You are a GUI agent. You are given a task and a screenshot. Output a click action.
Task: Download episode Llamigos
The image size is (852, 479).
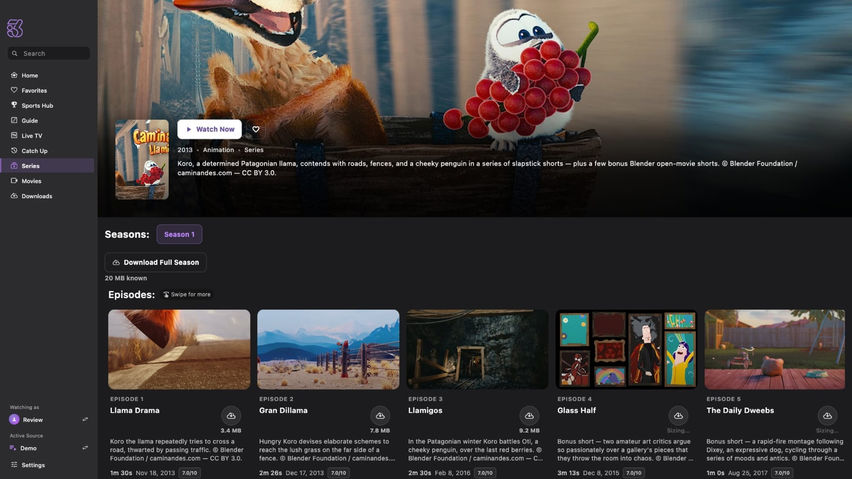click(x=529, y=416)
